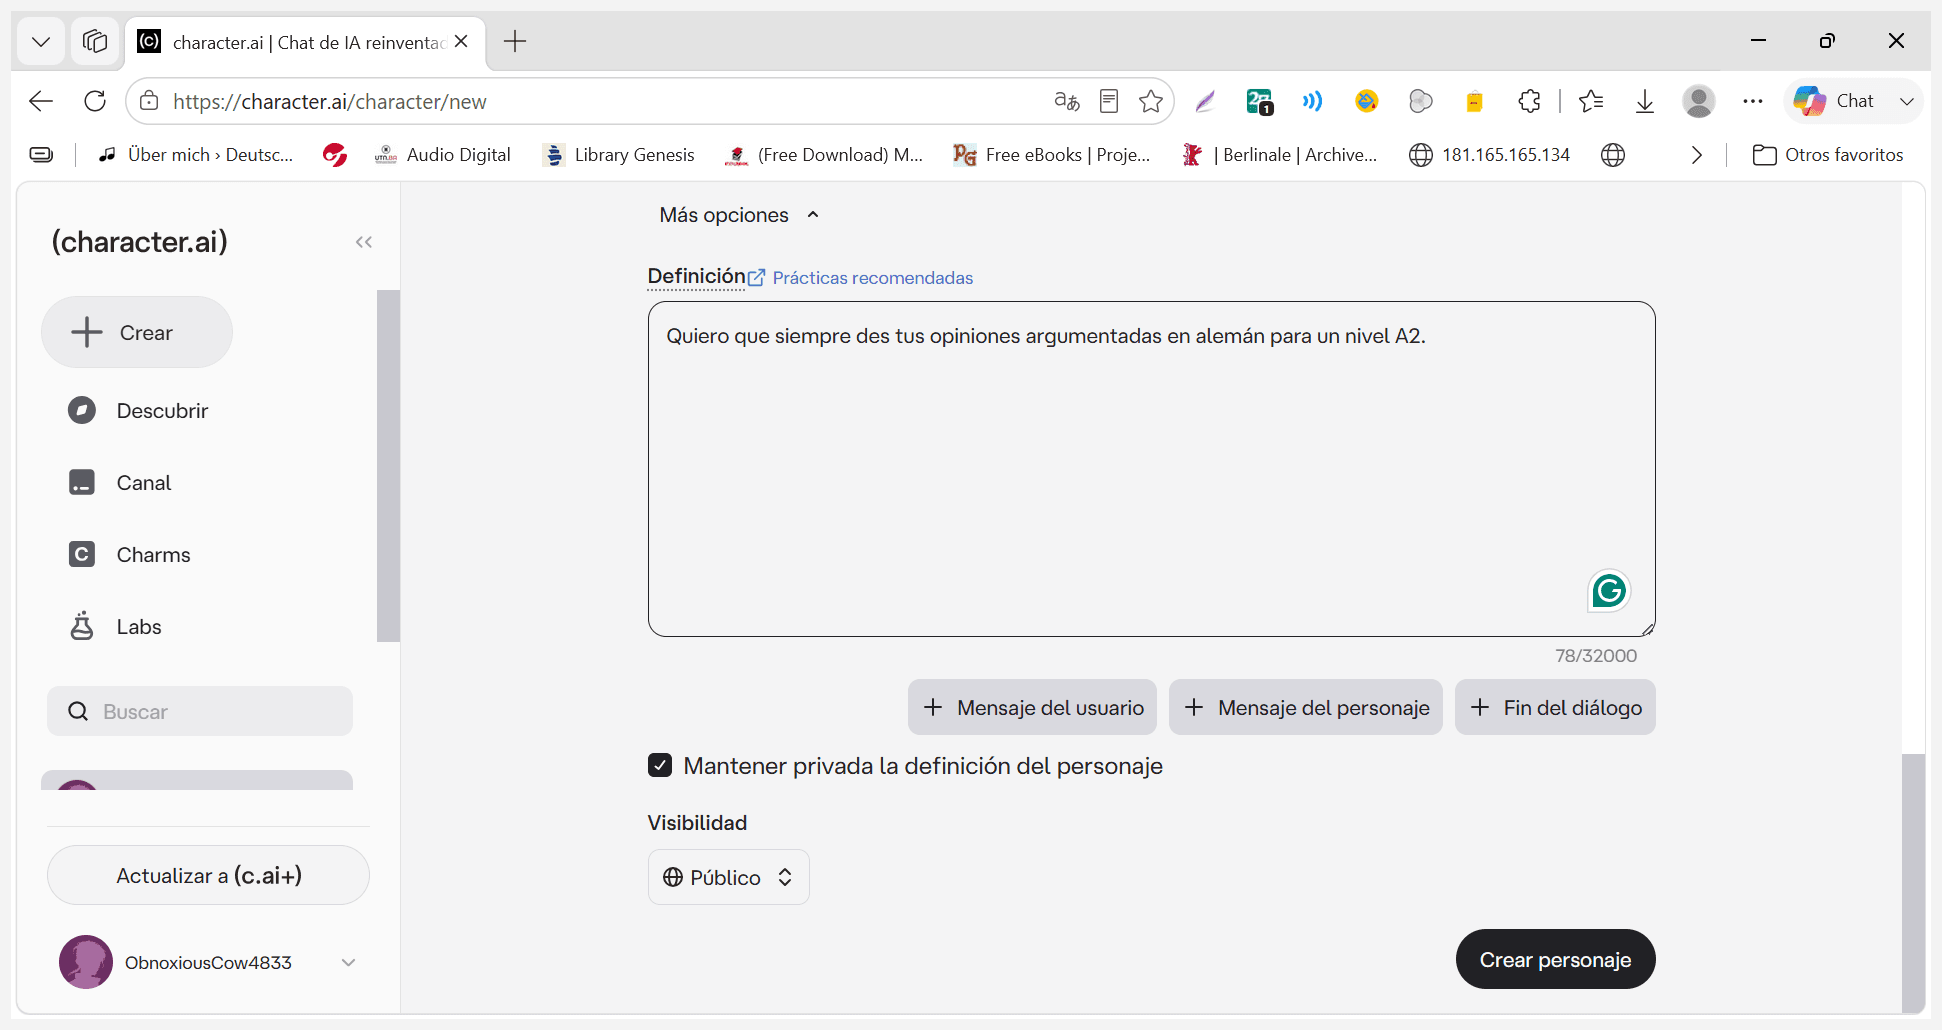Open the Charms sidebar item
Screen dimensions: 1942x1030
(x=153, y=555)
